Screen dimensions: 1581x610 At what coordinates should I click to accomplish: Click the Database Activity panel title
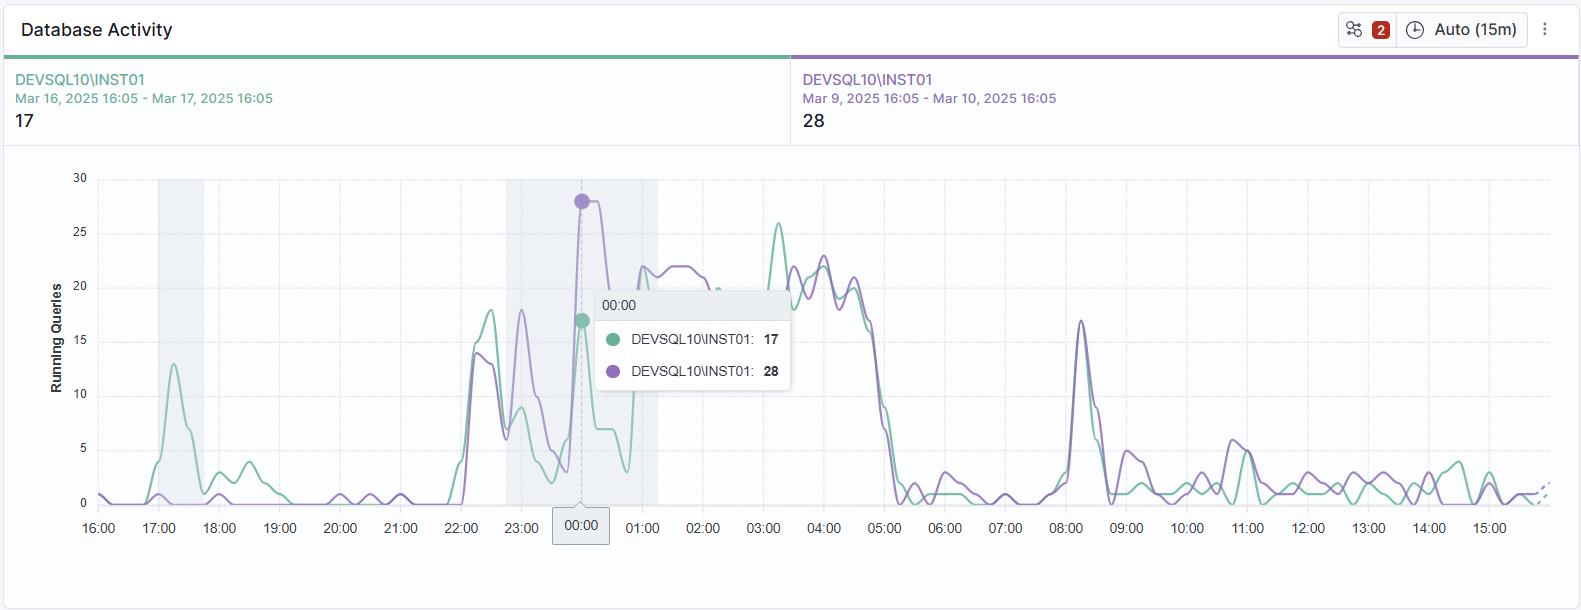point(97,30)
